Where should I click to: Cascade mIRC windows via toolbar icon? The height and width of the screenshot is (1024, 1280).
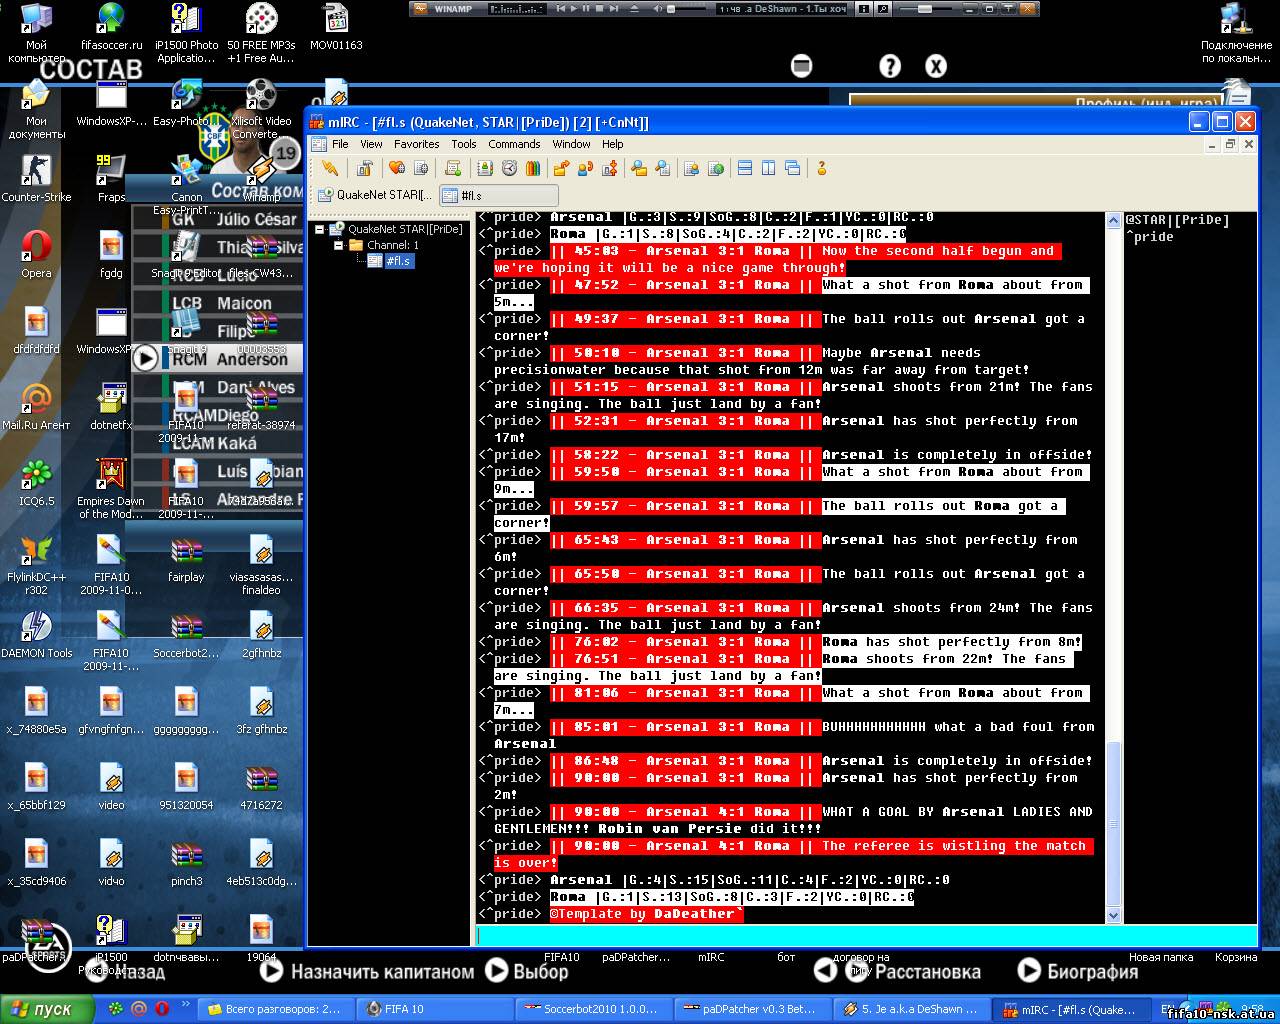[x=793, y=168]
